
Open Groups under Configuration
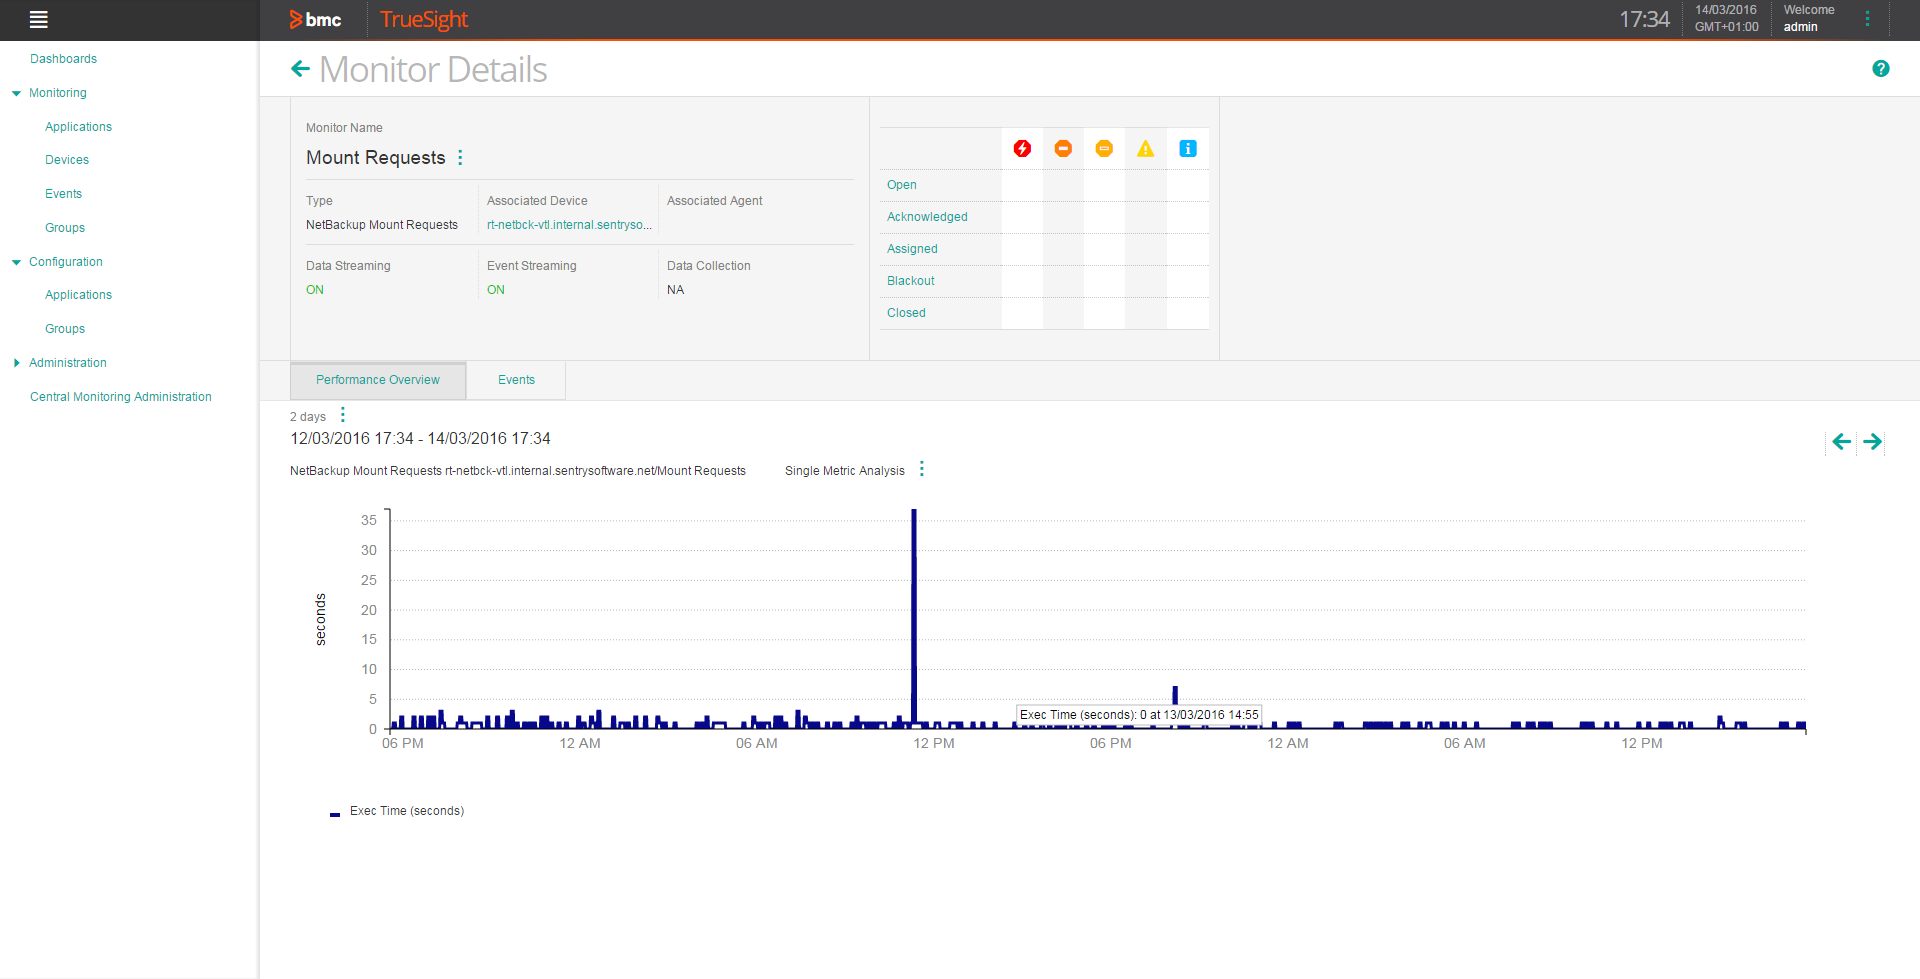click(x=65, y=329)
